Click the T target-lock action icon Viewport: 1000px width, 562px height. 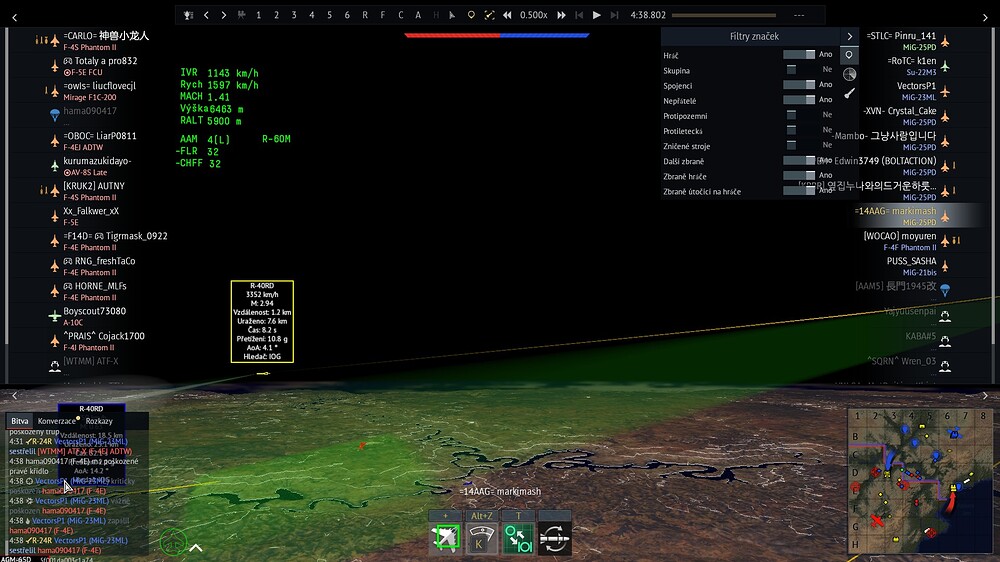pyautogui.click(x=518, y=538)
